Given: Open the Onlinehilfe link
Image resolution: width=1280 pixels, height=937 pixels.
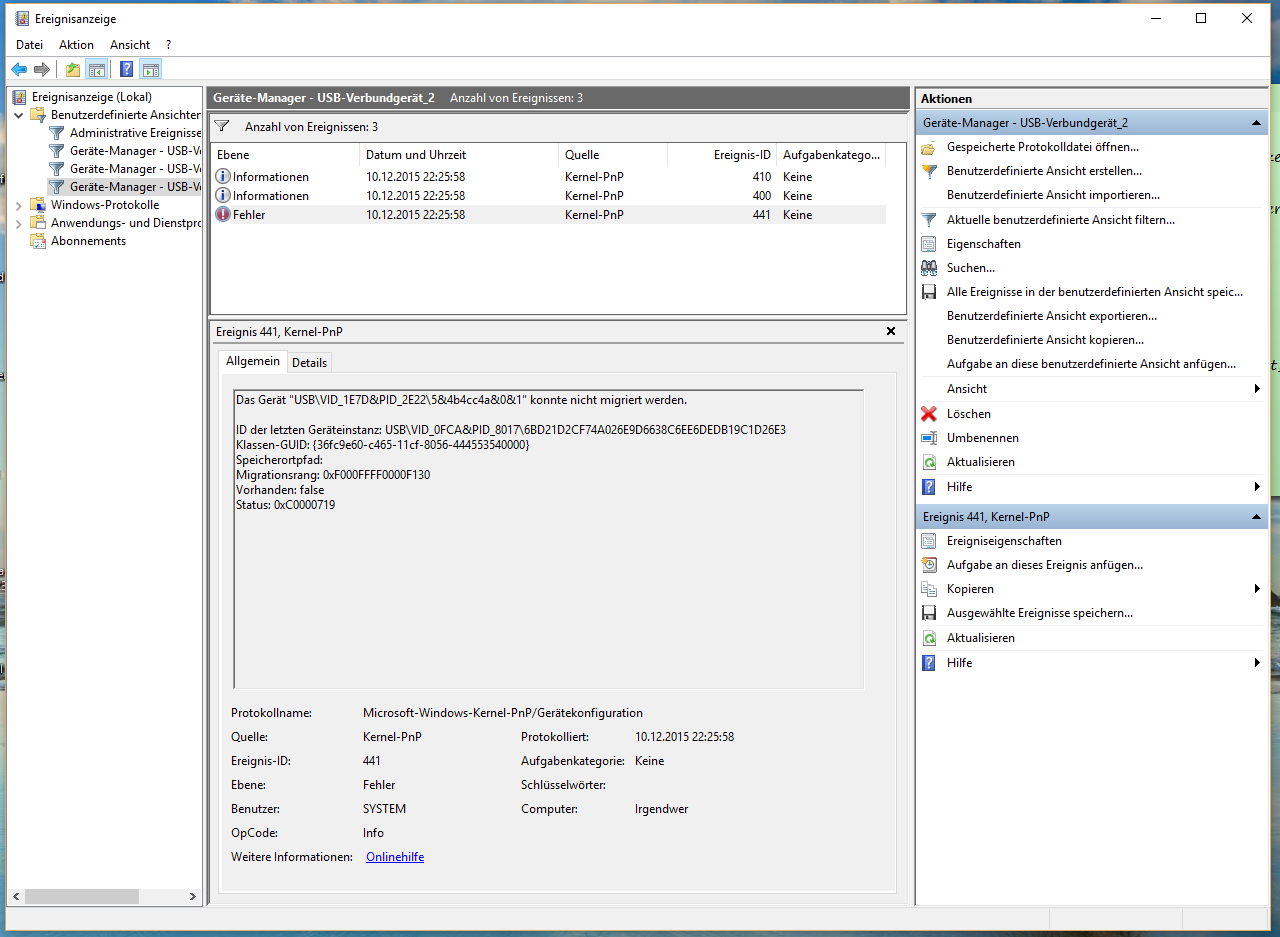Looking at the screenshot, I should pos(395,857).
